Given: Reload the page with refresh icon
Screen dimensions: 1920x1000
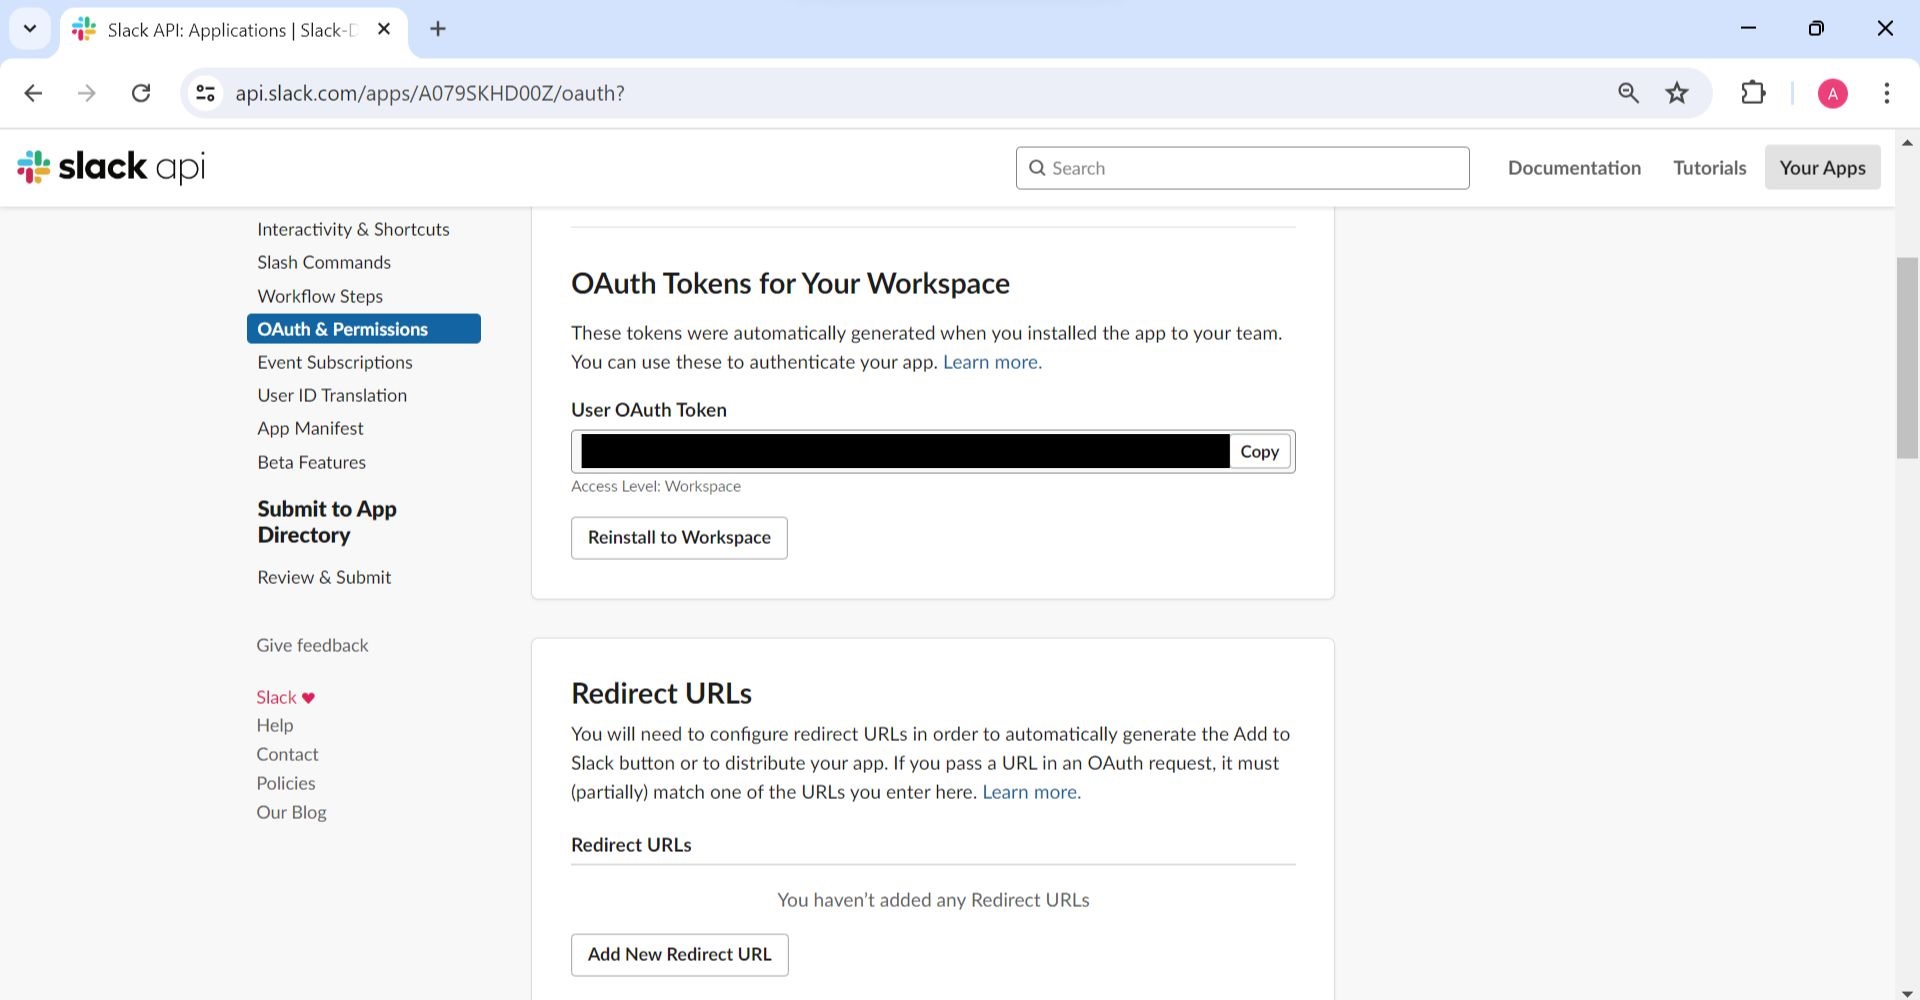Looking at the screenshot, I should pos(141,93).
